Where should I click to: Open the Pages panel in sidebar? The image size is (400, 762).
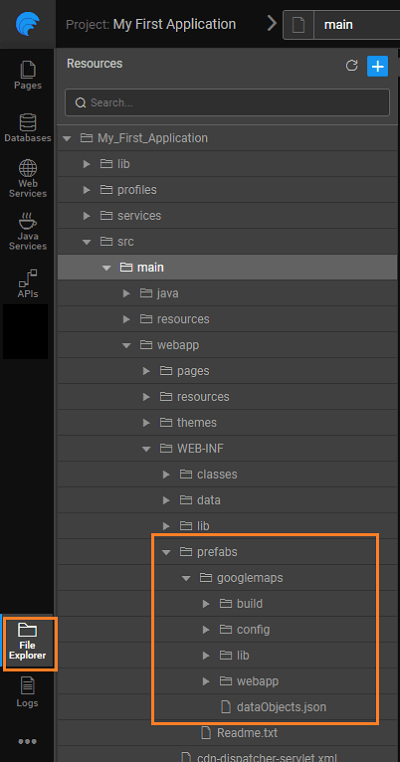tap(27, 75)
